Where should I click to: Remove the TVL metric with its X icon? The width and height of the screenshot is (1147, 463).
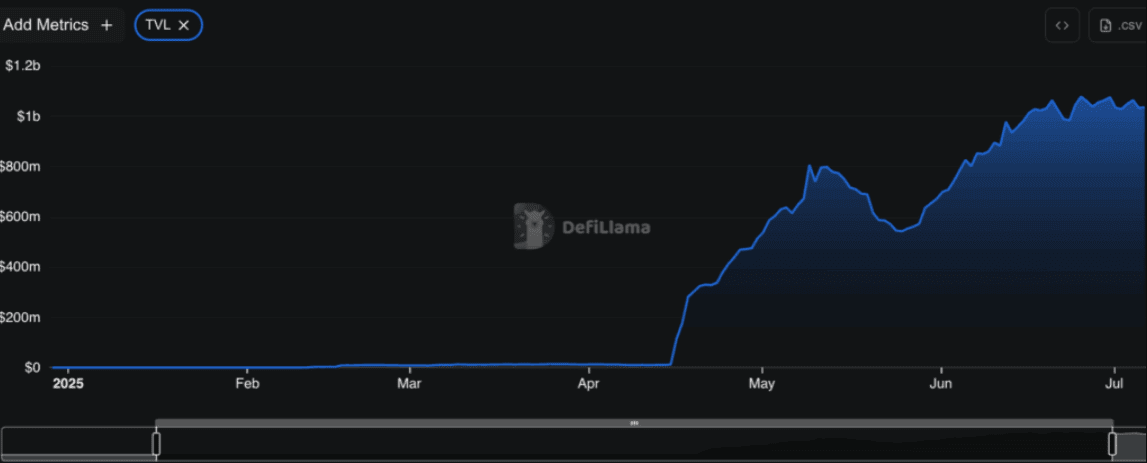click(x=184, y=25)
